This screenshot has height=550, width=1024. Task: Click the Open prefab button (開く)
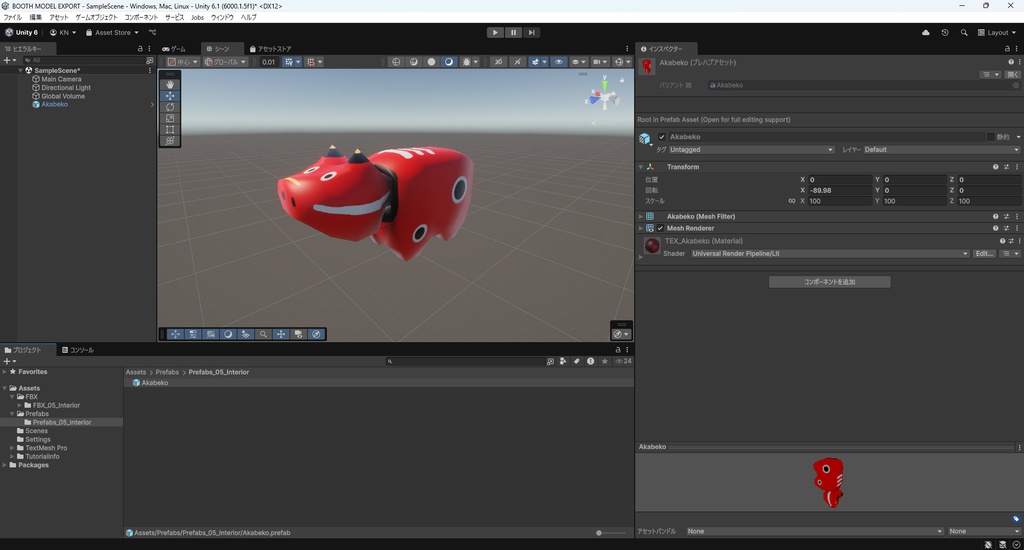[1012, 74]
